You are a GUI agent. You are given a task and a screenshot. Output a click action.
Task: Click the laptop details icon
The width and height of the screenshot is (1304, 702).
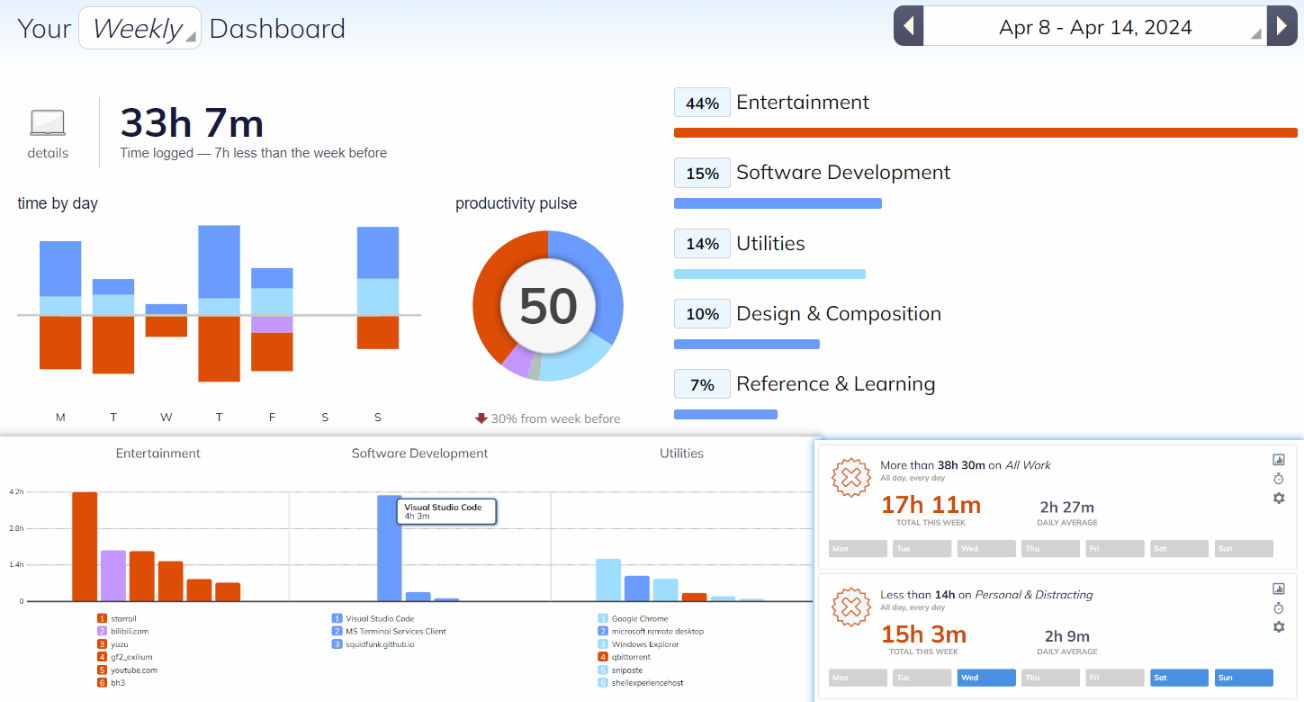pyautogui.click(x=47, y=123)
